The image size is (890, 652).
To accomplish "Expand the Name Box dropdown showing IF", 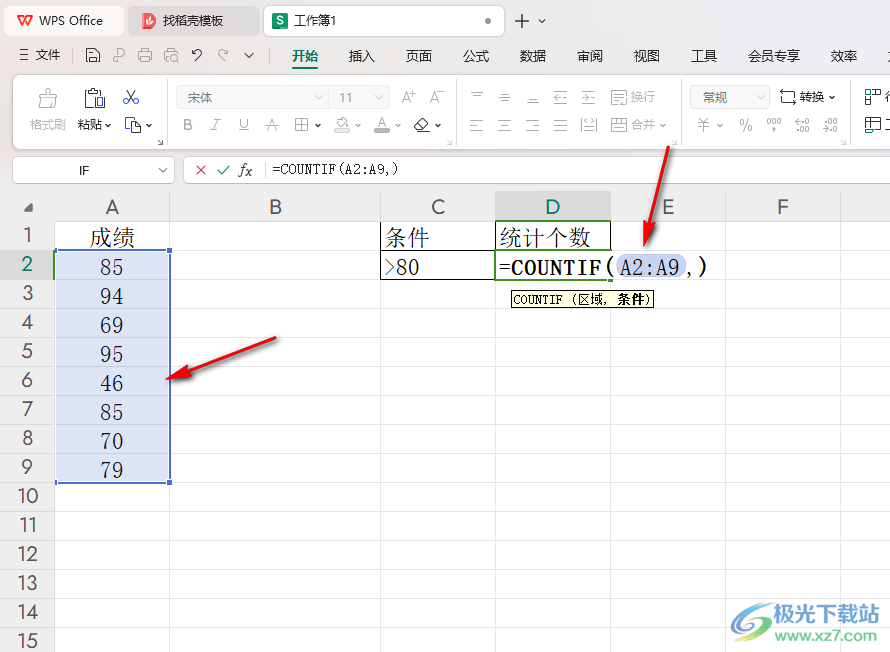I will click(x=163, y=170).
